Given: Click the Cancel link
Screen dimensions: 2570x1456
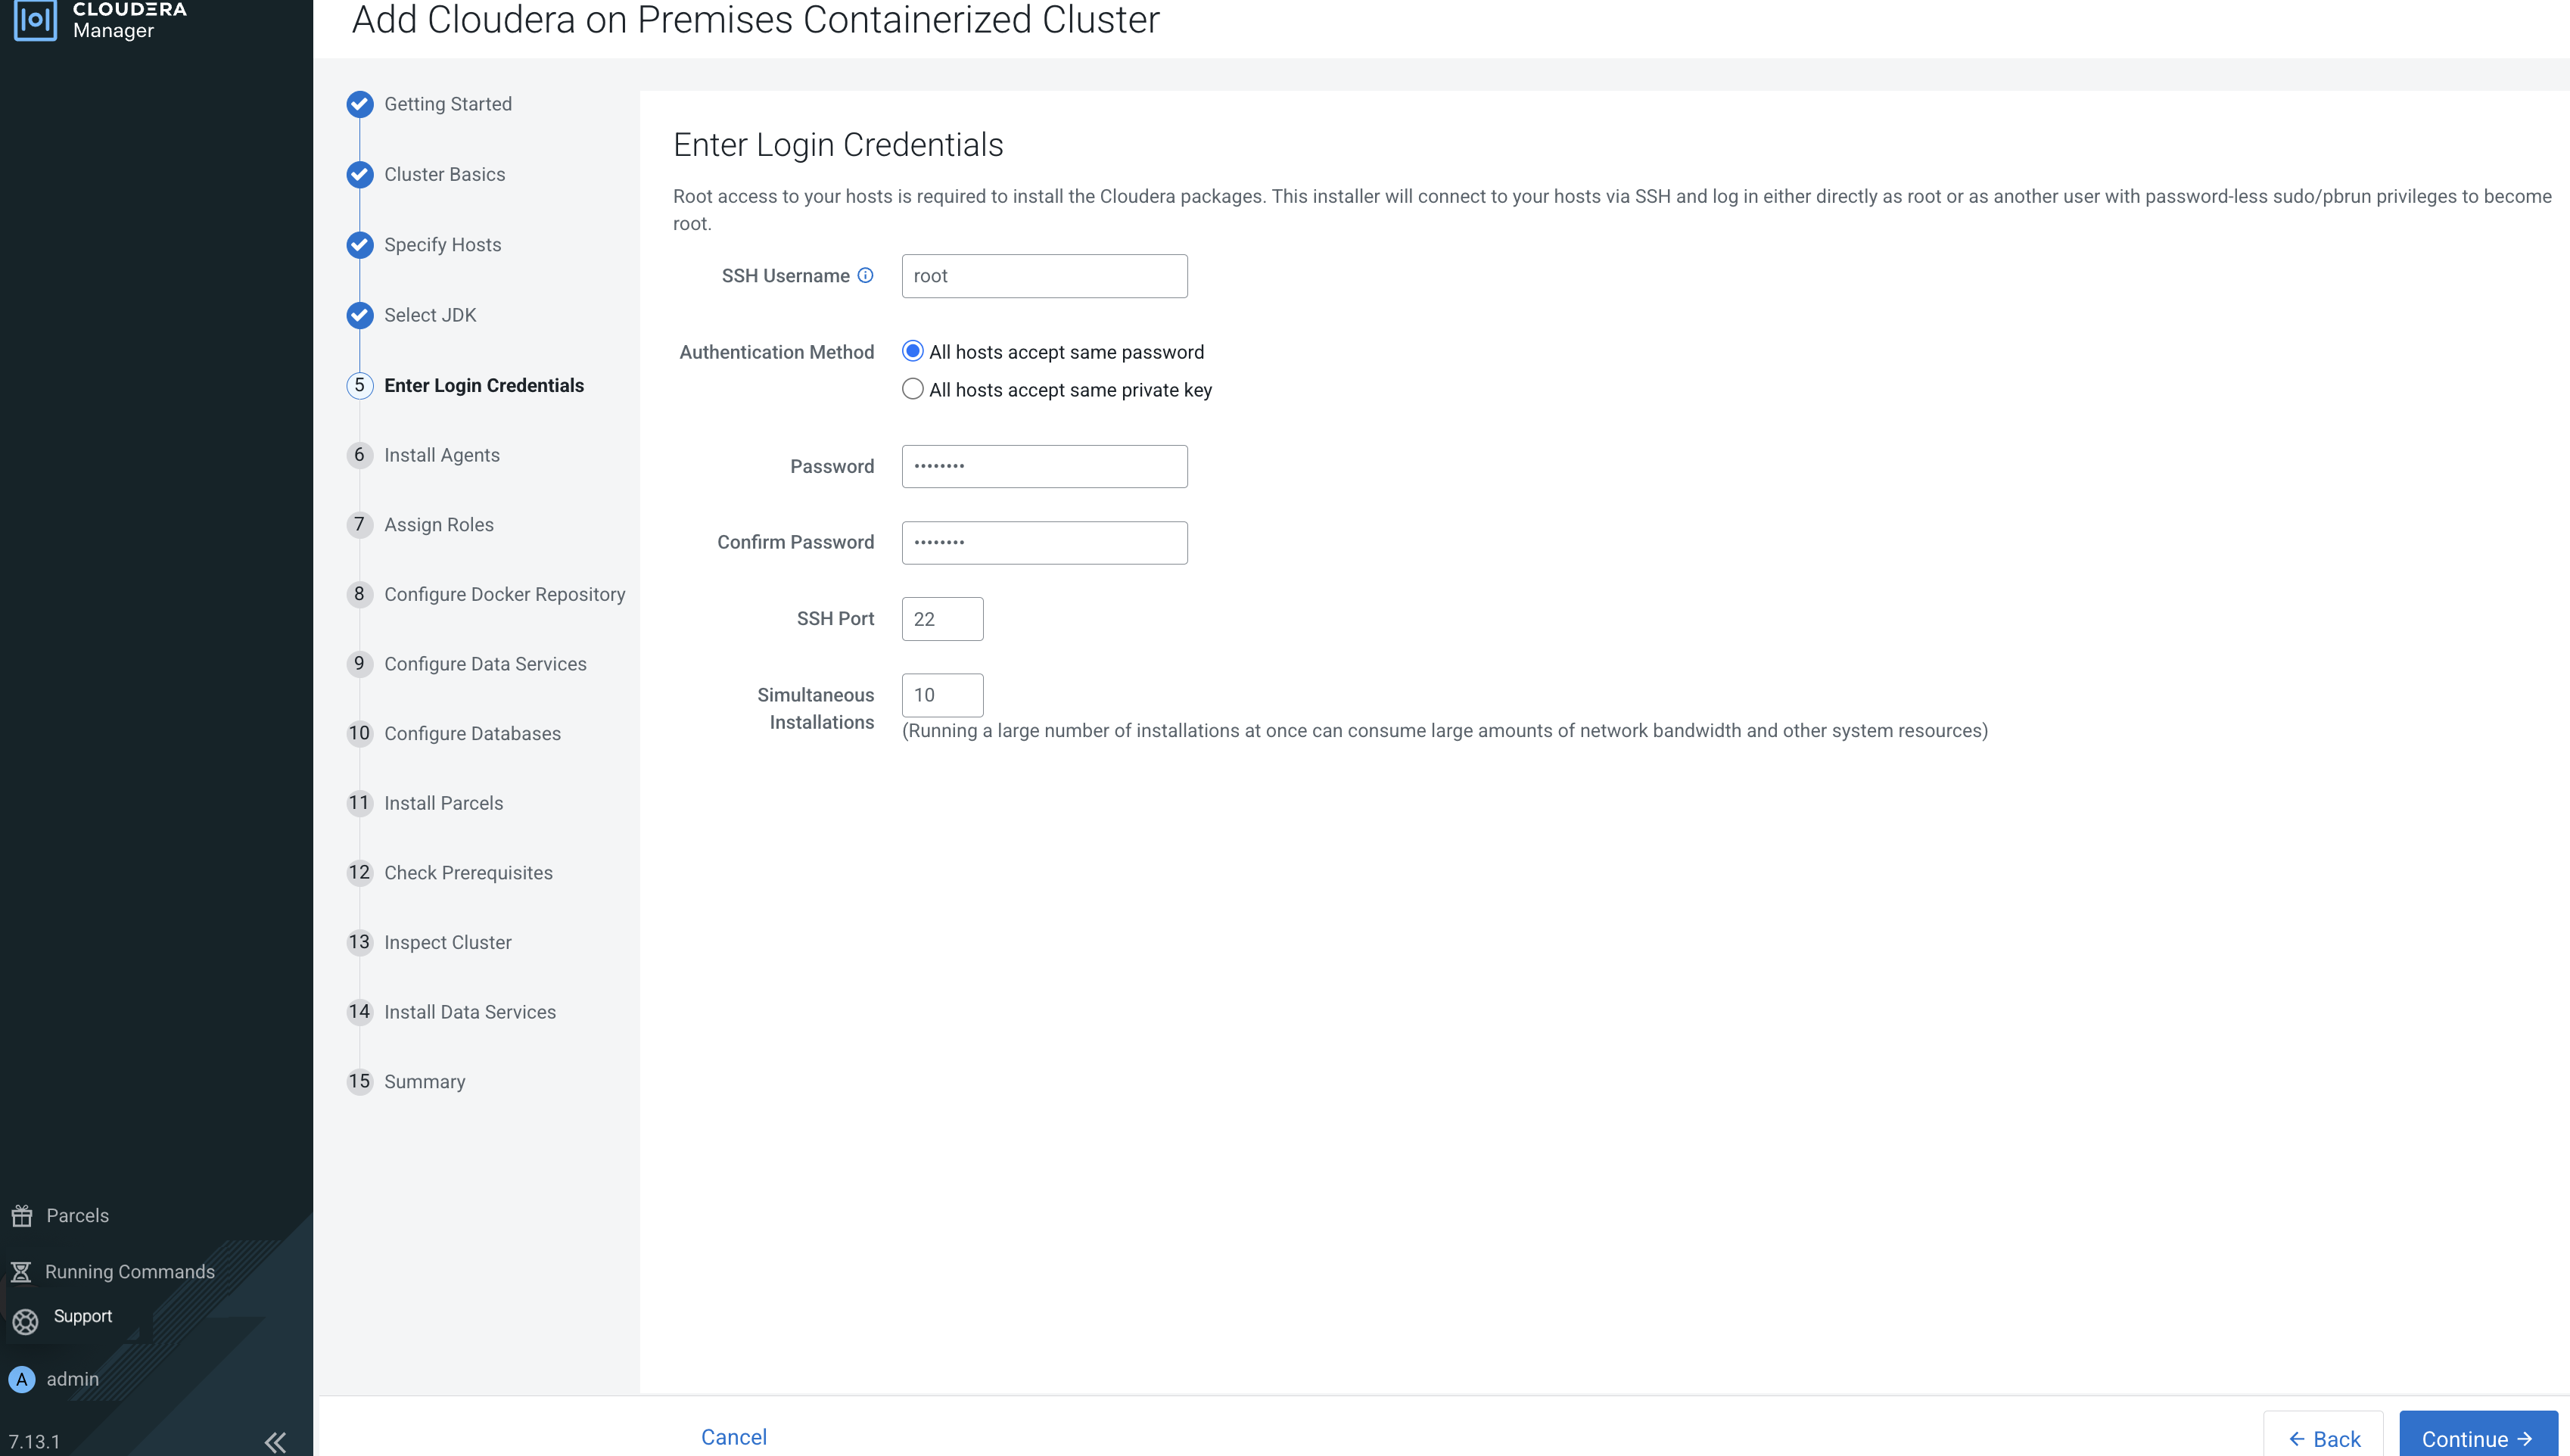Looking at the screenshot, I should pyautogui.click(x=733, y=1437).
